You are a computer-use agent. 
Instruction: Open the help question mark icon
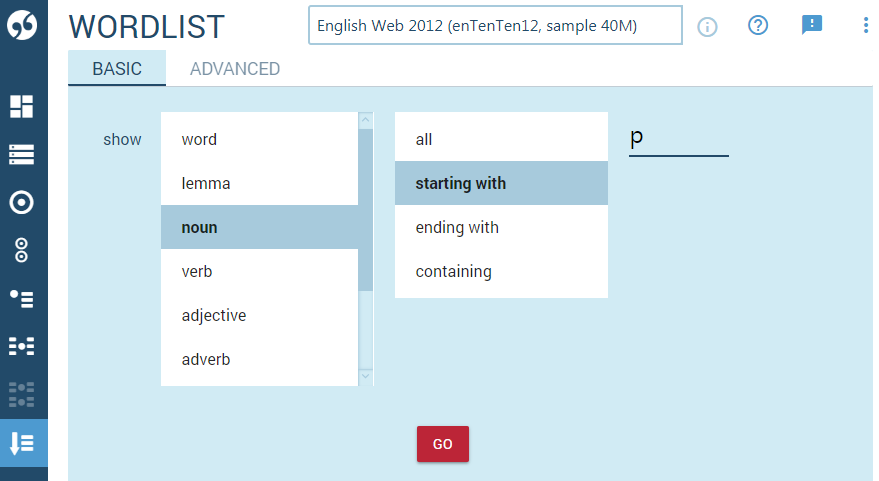point(758,26)
